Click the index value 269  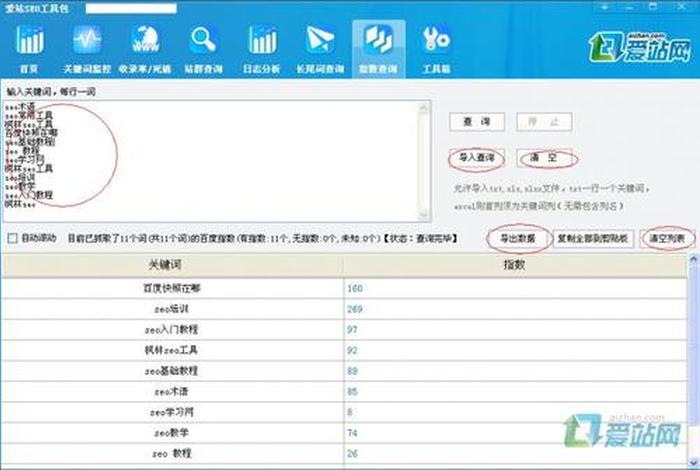pyautogui.click(x=355, y=309)
